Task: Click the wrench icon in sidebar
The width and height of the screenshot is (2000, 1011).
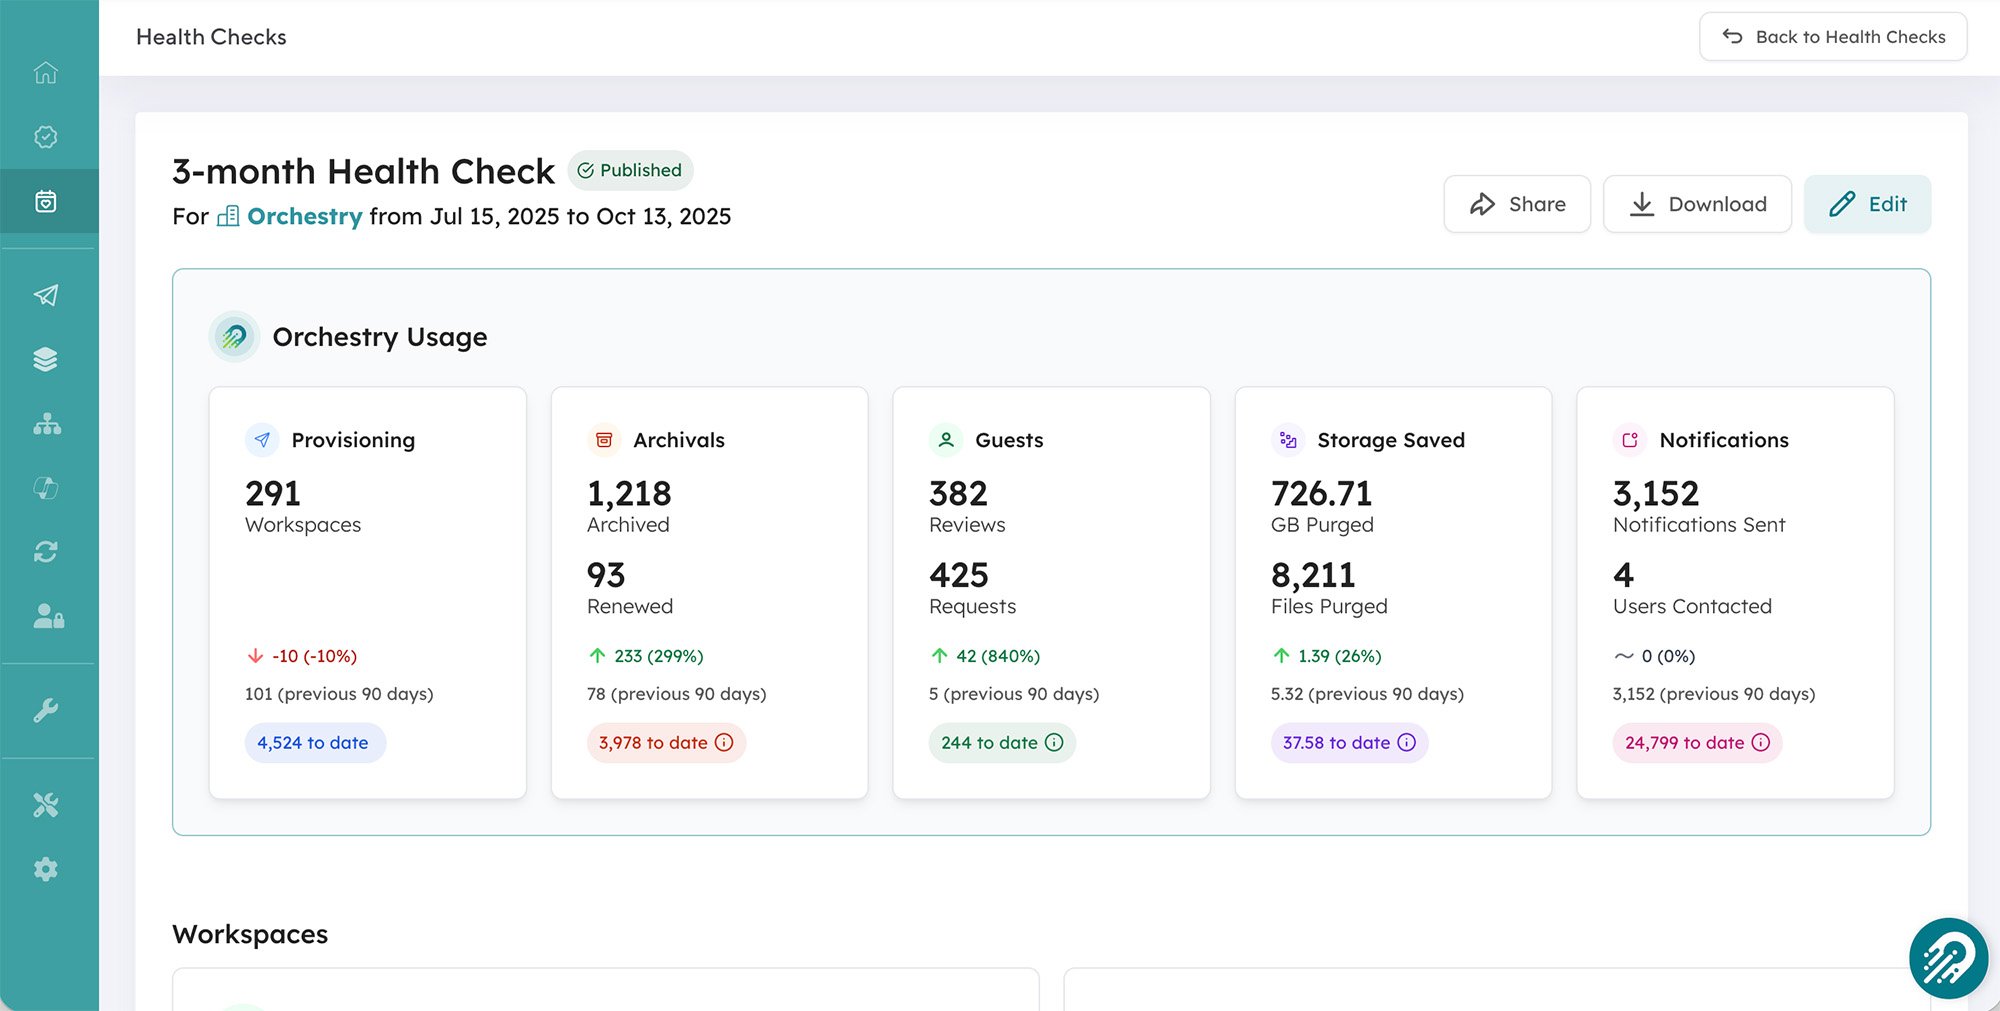Action: (46, 711)
